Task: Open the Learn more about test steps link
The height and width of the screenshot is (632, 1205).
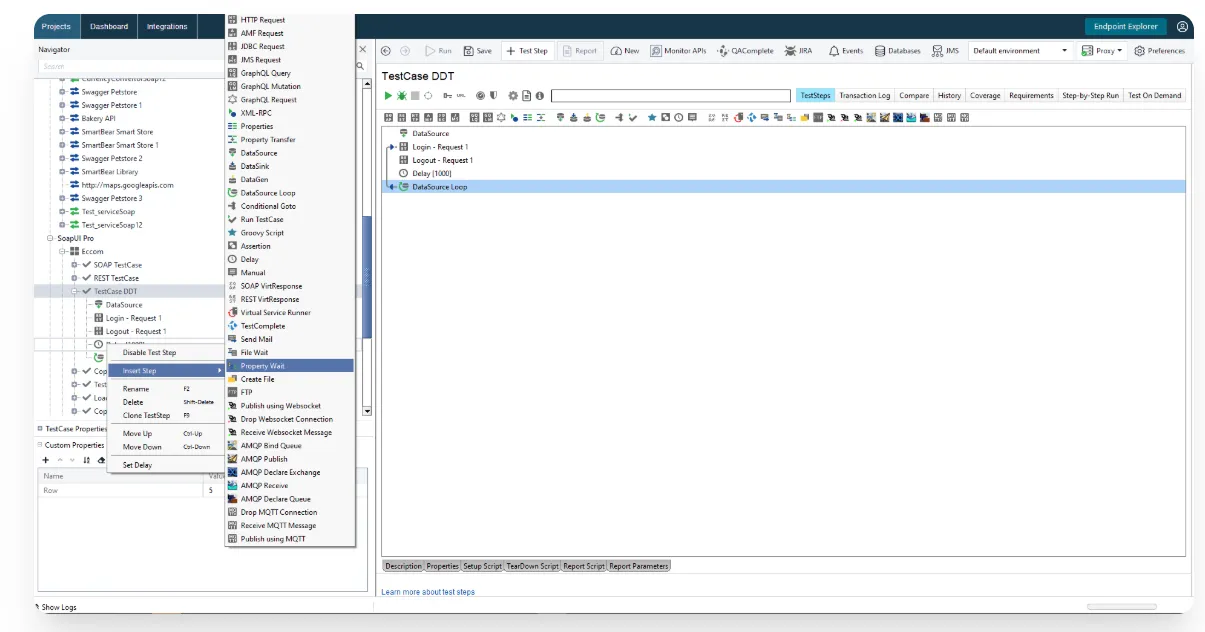Action: 428,590
